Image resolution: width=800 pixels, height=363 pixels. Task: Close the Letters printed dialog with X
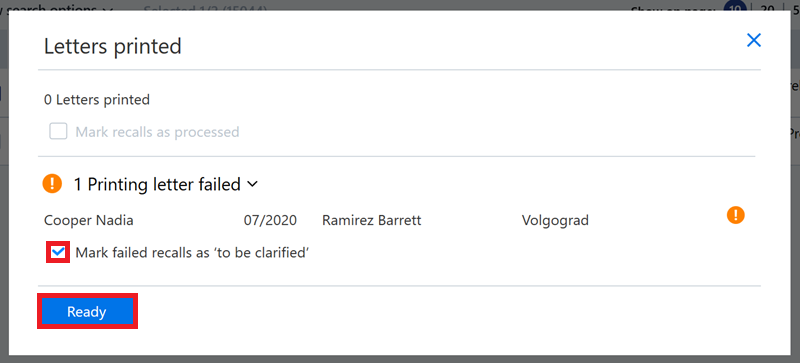tap(754, 40)
